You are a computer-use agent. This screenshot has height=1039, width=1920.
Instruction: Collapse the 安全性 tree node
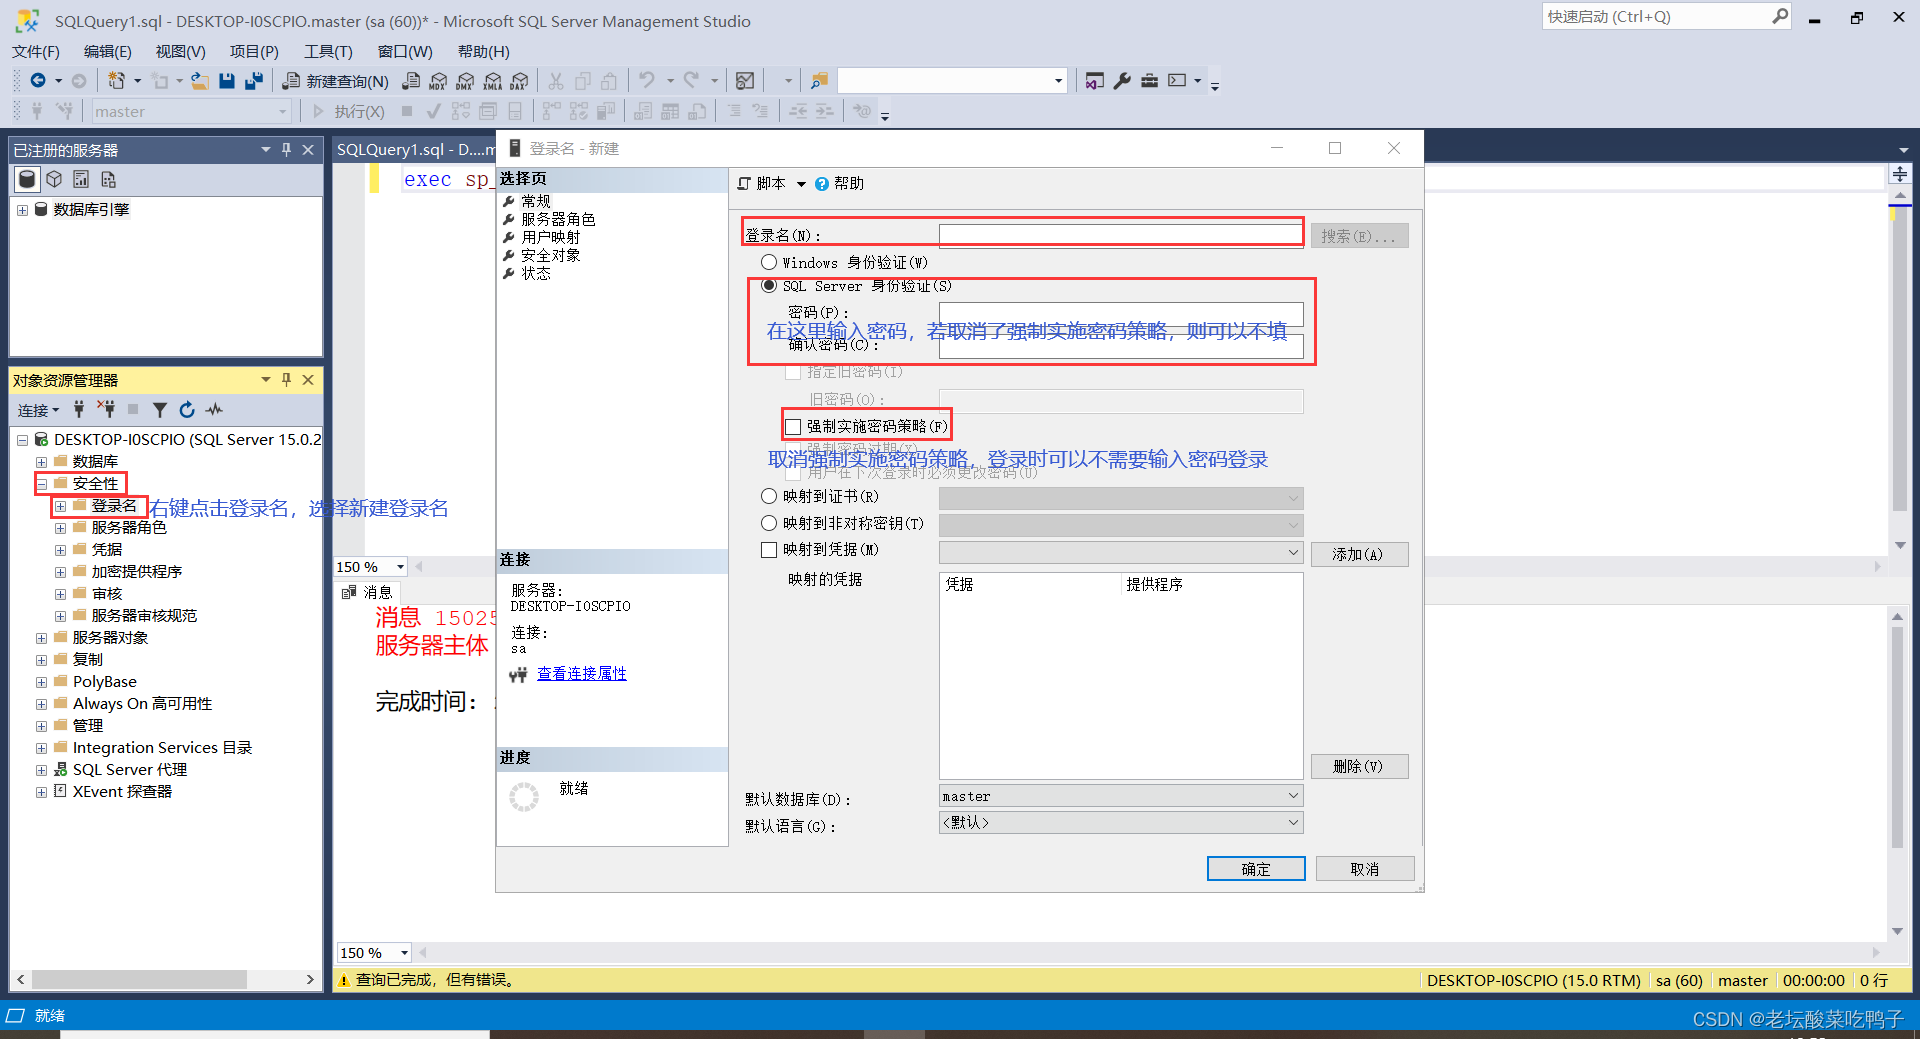(x=41, y=484)
